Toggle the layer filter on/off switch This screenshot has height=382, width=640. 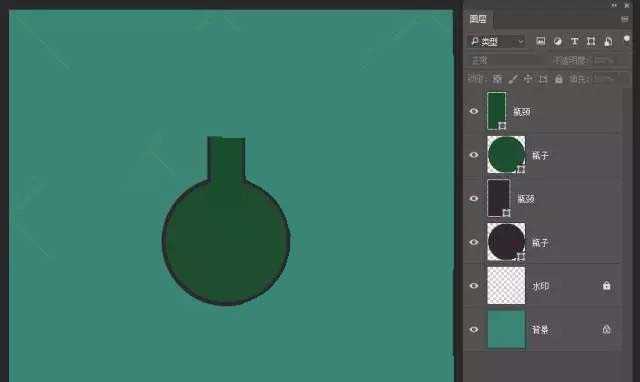coord(627,39)
